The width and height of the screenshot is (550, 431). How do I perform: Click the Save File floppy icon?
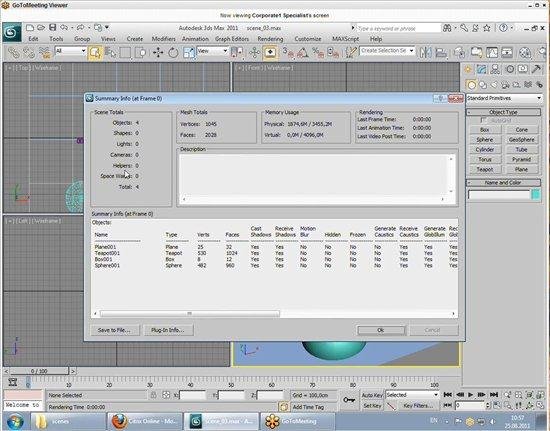click(x=53, y=28)
